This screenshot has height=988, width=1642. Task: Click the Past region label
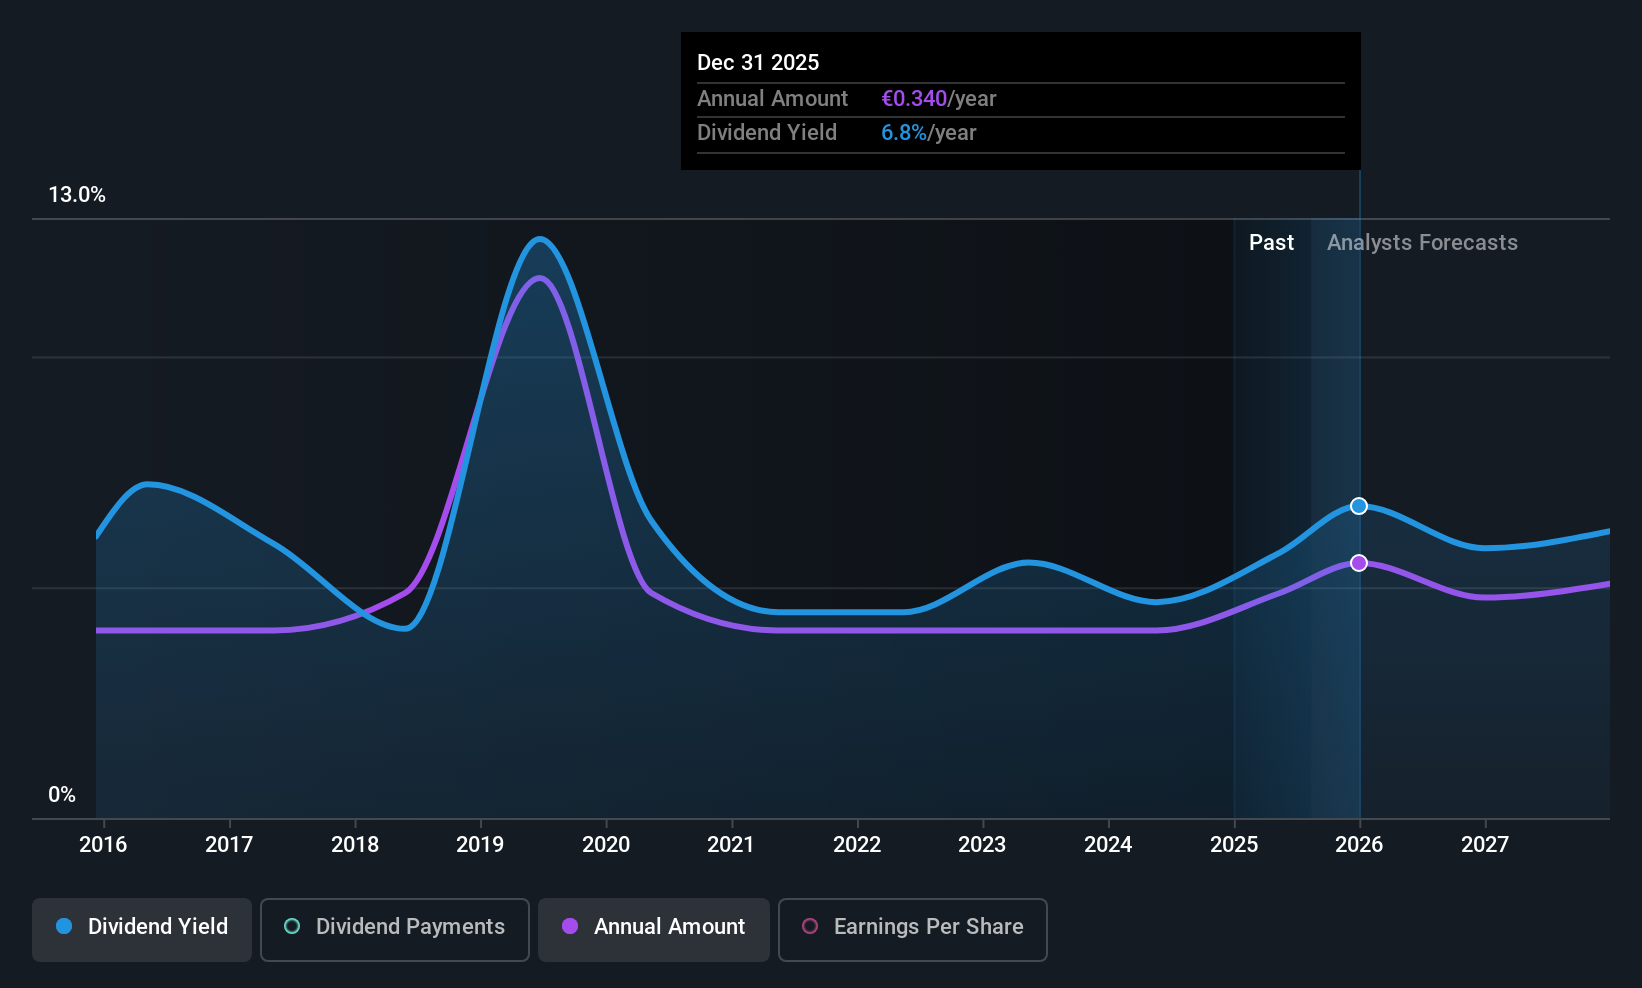click(x=1271, y=243)
